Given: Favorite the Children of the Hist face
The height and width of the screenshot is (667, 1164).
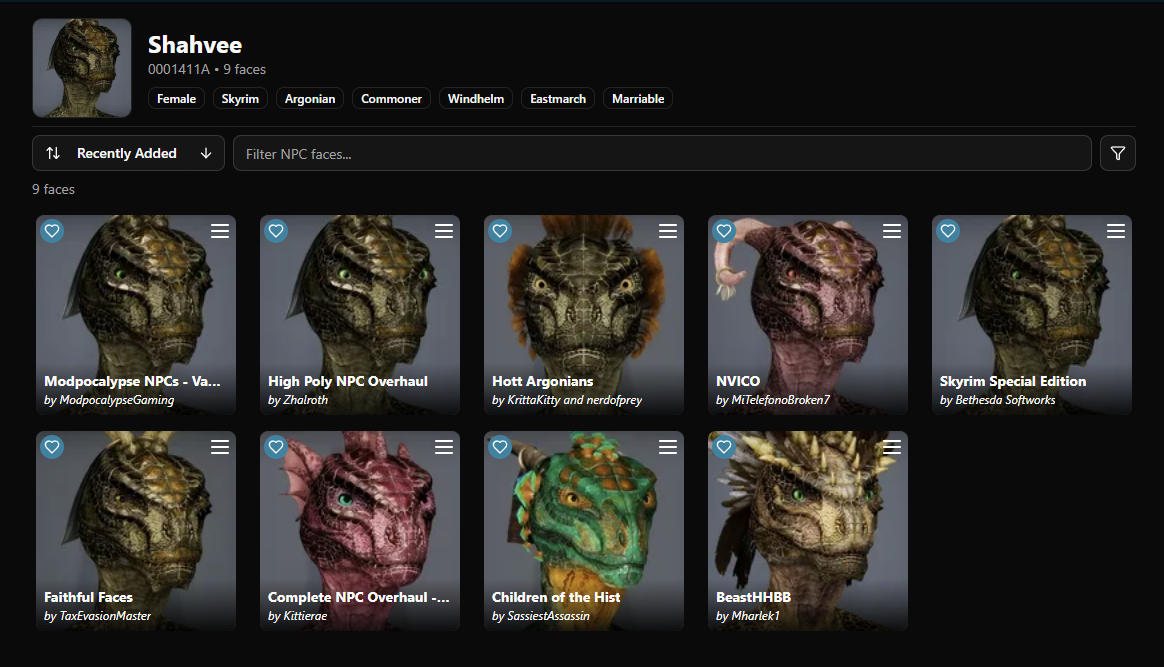Looking at the screenshot, I should tap(500, 447).
